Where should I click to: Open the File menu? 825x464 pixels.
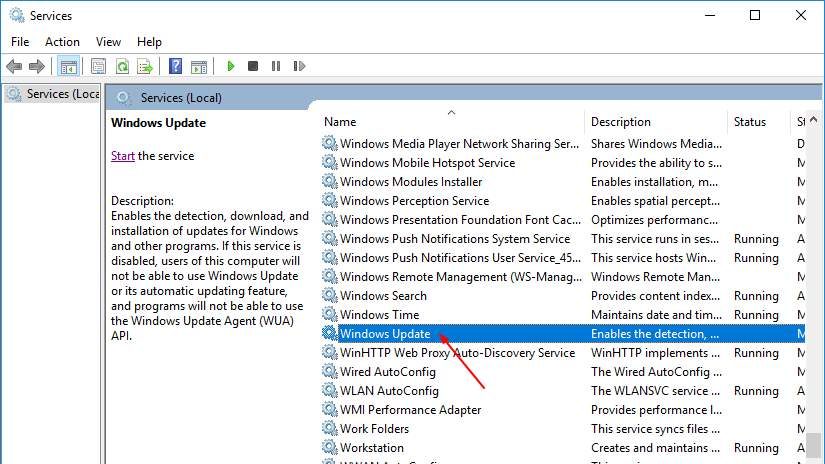click(20, 42)
